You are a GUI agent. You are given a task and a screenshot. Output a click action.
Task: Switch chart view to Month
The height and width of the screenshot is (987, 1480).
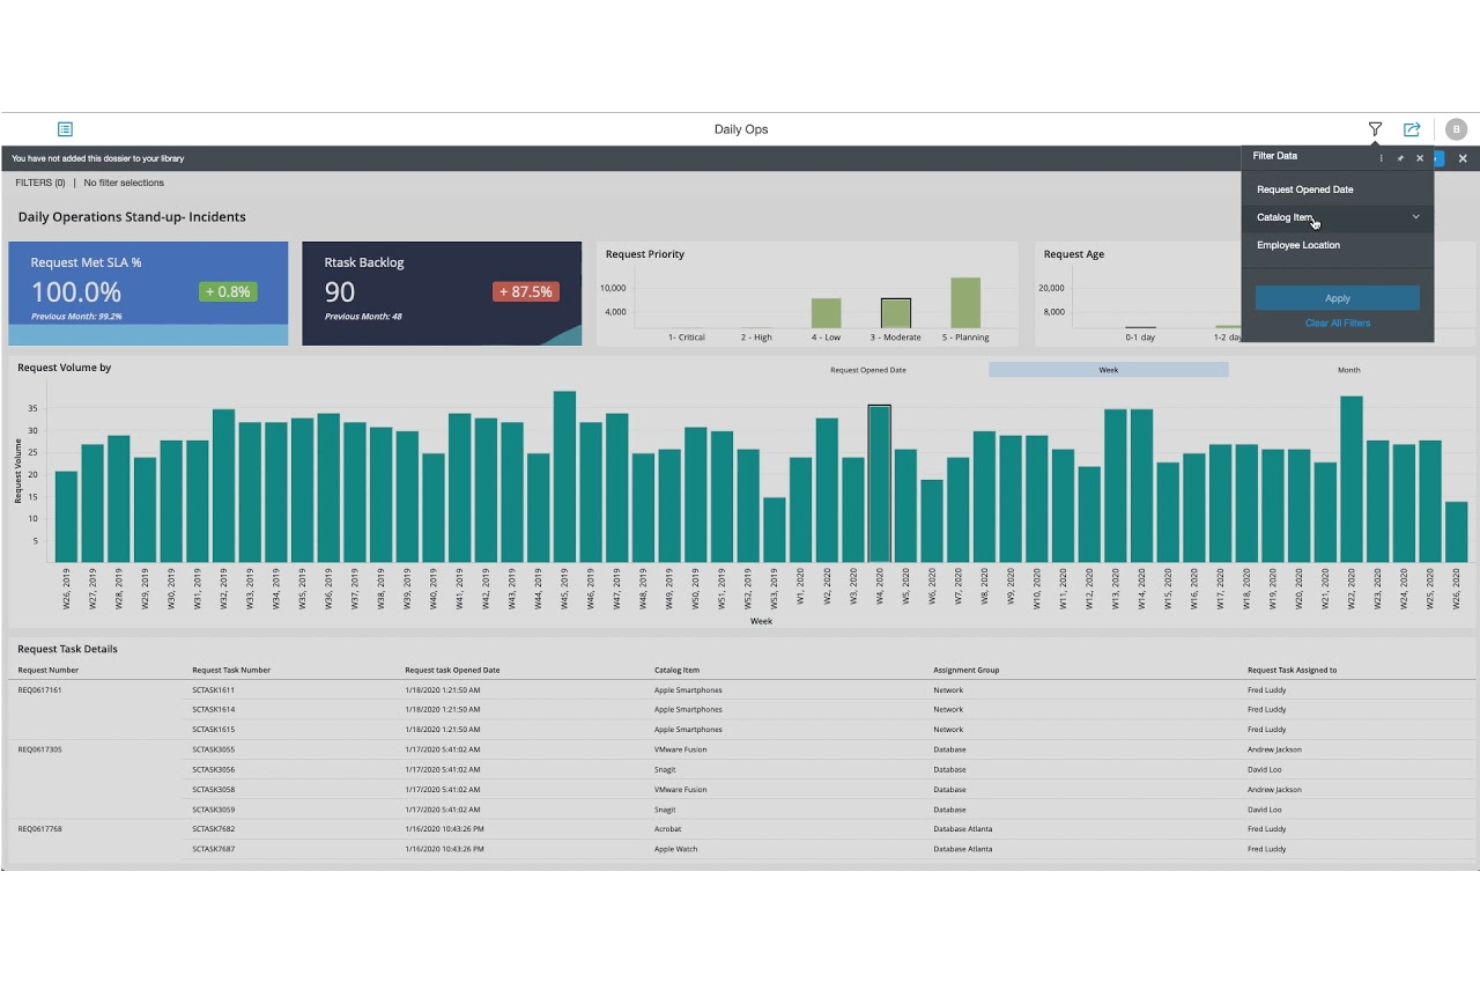click(1348, 369)
